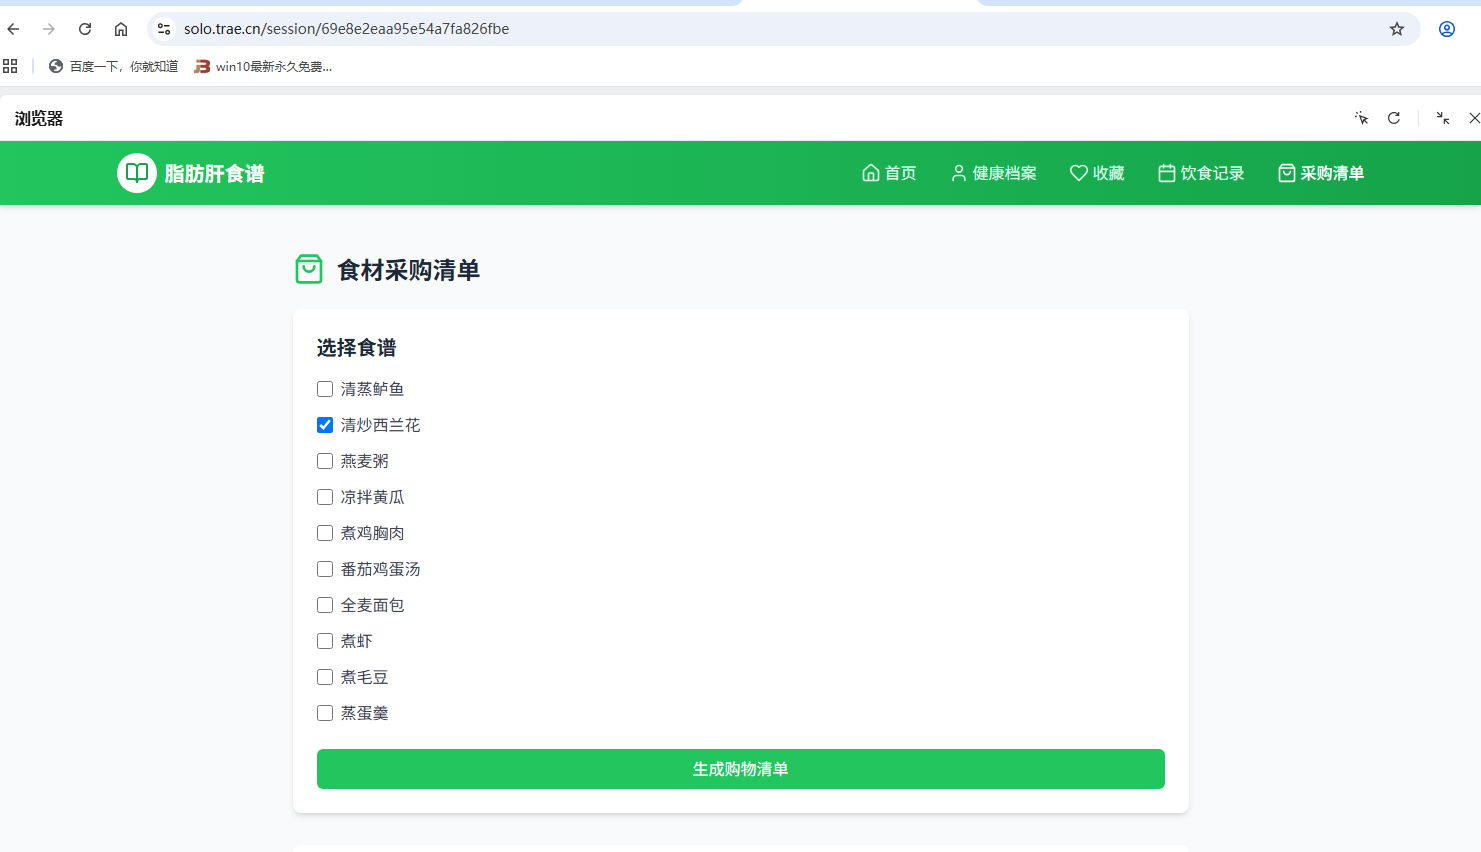This screenshot has height=852, width=1481.
Task: Open the 首页 navigation item
Action: pyautogui.click(x=889, y=173)
